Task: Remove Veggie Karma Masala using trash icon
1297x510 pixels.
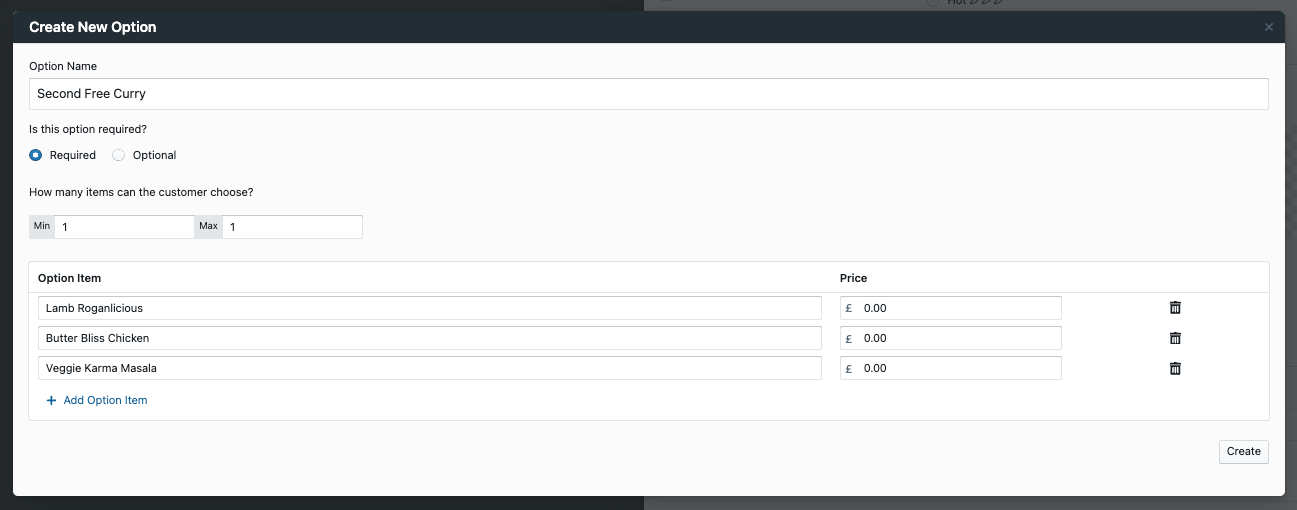Action: point(1175,368)
